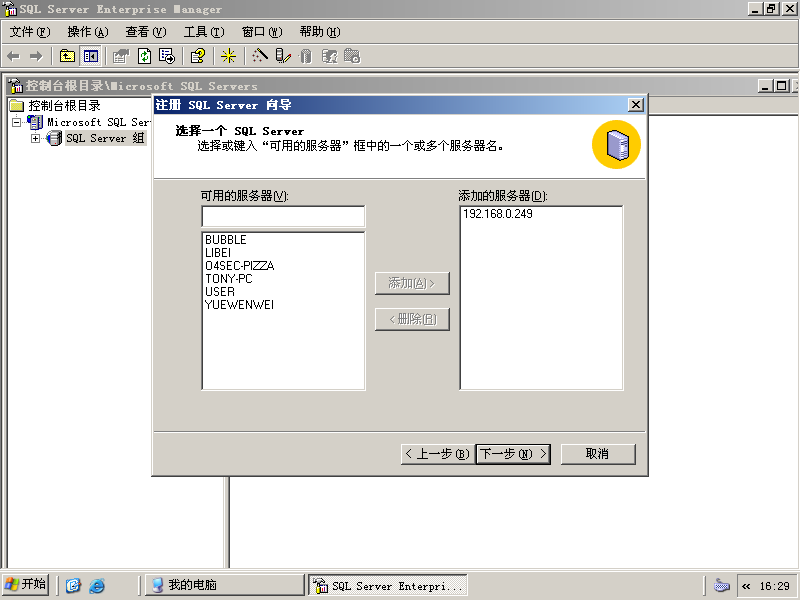This screenshot has width=800, height=600.
Task: Click the Forward arrow in the toolbar
Action: click(36, 56)
